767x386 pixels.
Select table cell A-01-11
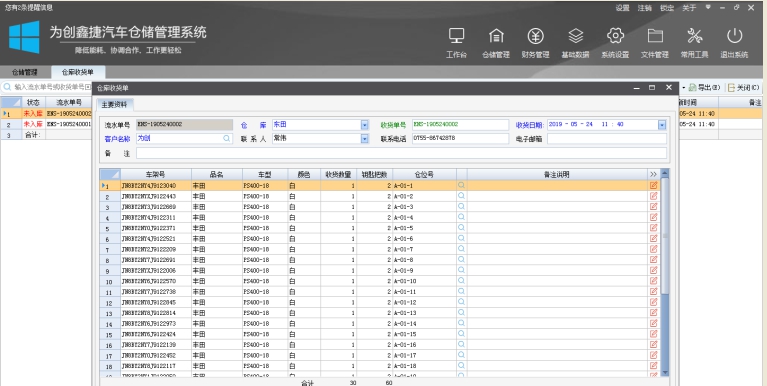tap(424, 292)
